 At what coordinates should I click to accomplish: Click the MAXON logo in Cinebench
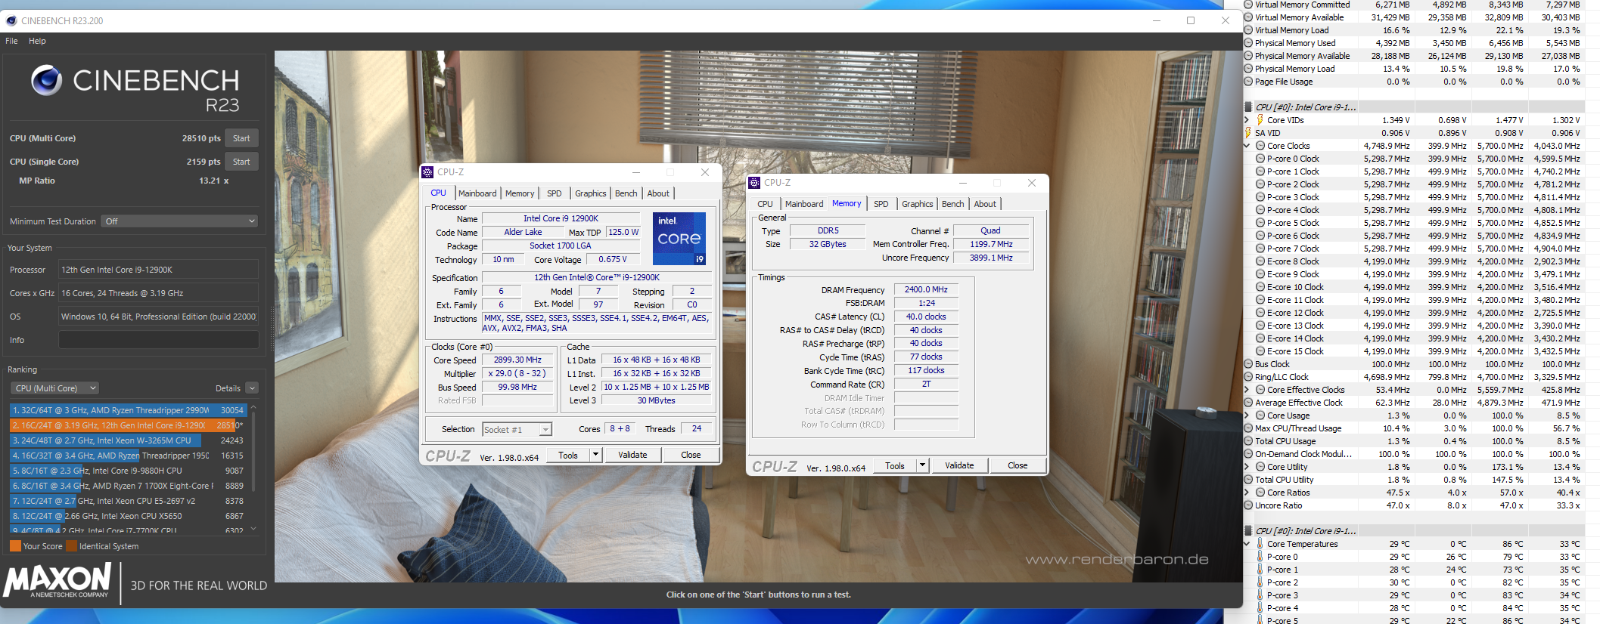[x=57, y=580]
